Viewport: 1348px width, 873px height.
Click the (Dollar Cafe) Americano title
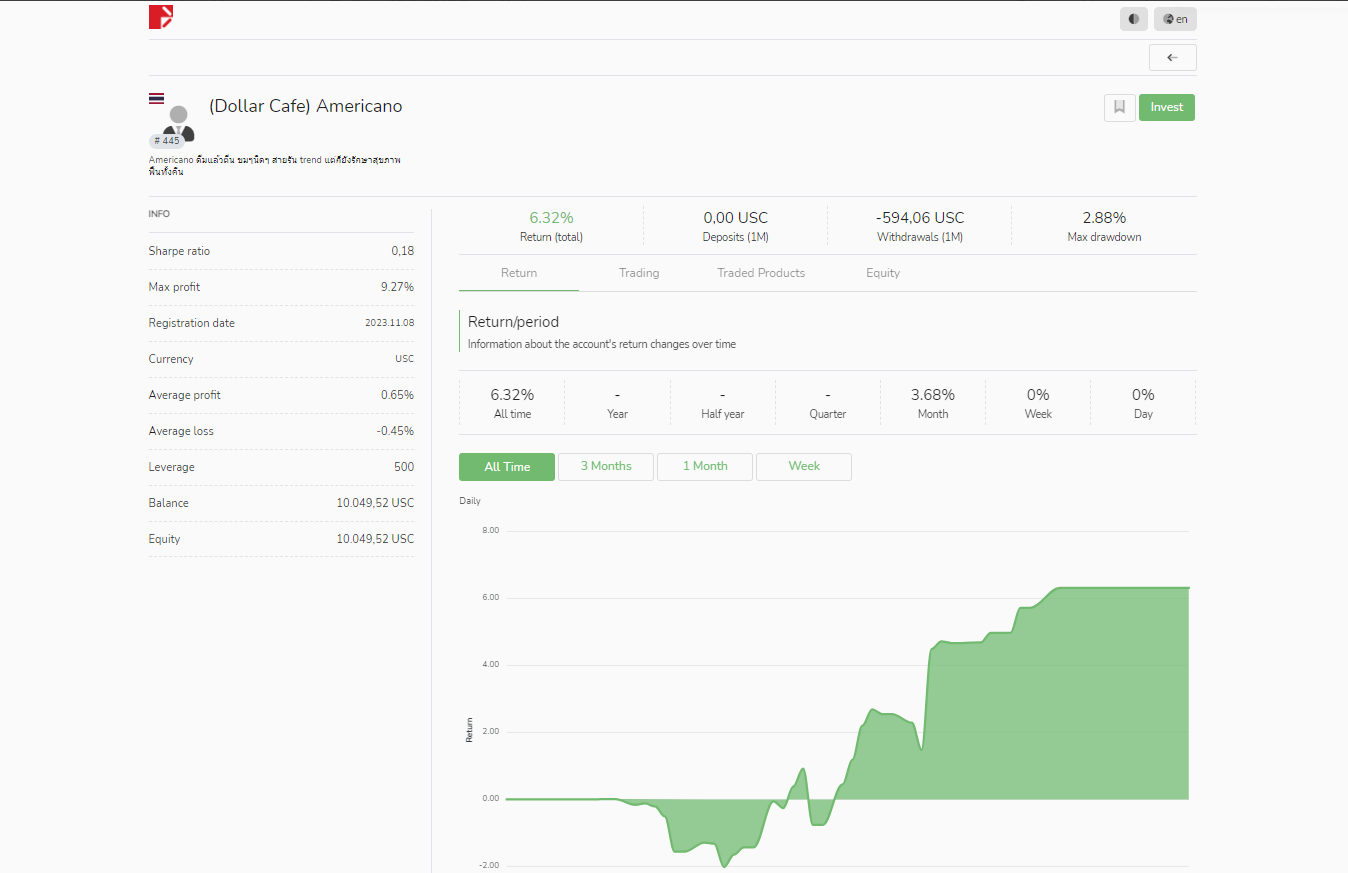click(306, 106)
